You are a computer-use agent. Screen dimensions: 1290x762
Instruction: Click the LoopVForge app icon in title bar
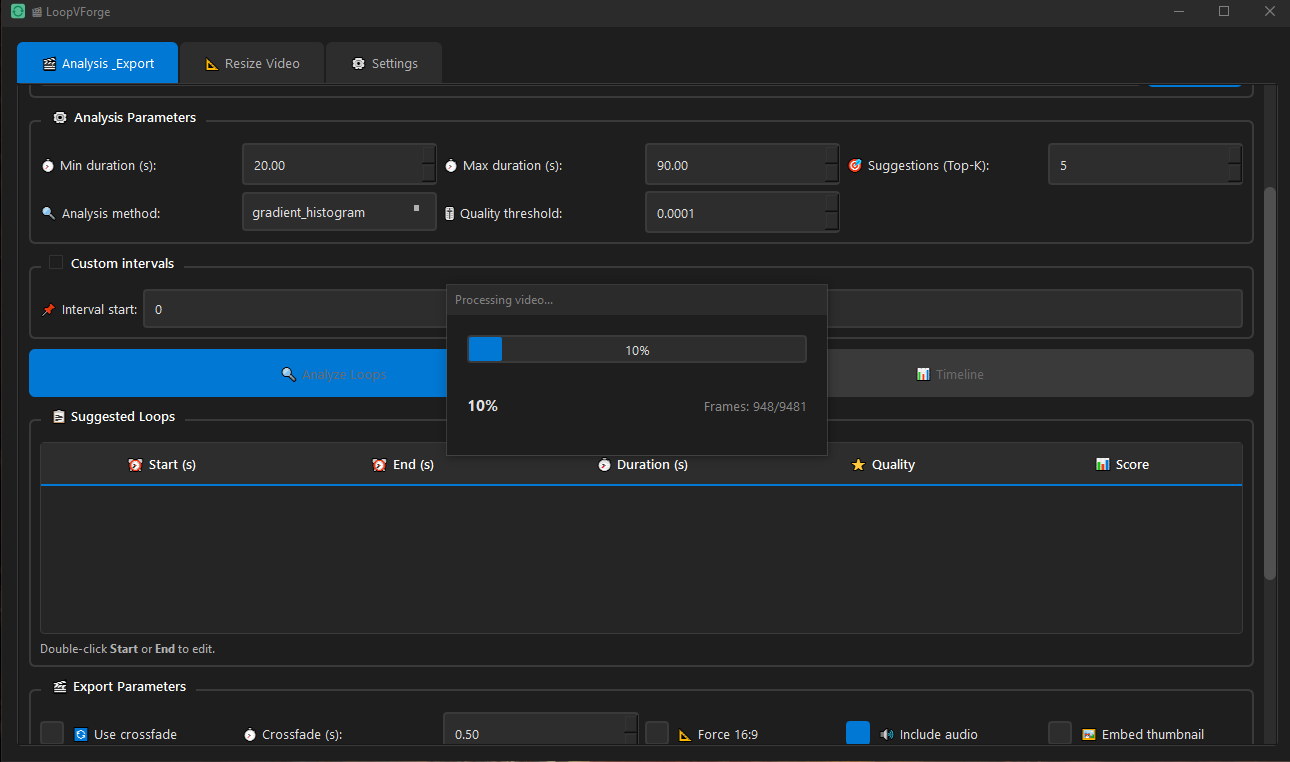click(18, 12)
